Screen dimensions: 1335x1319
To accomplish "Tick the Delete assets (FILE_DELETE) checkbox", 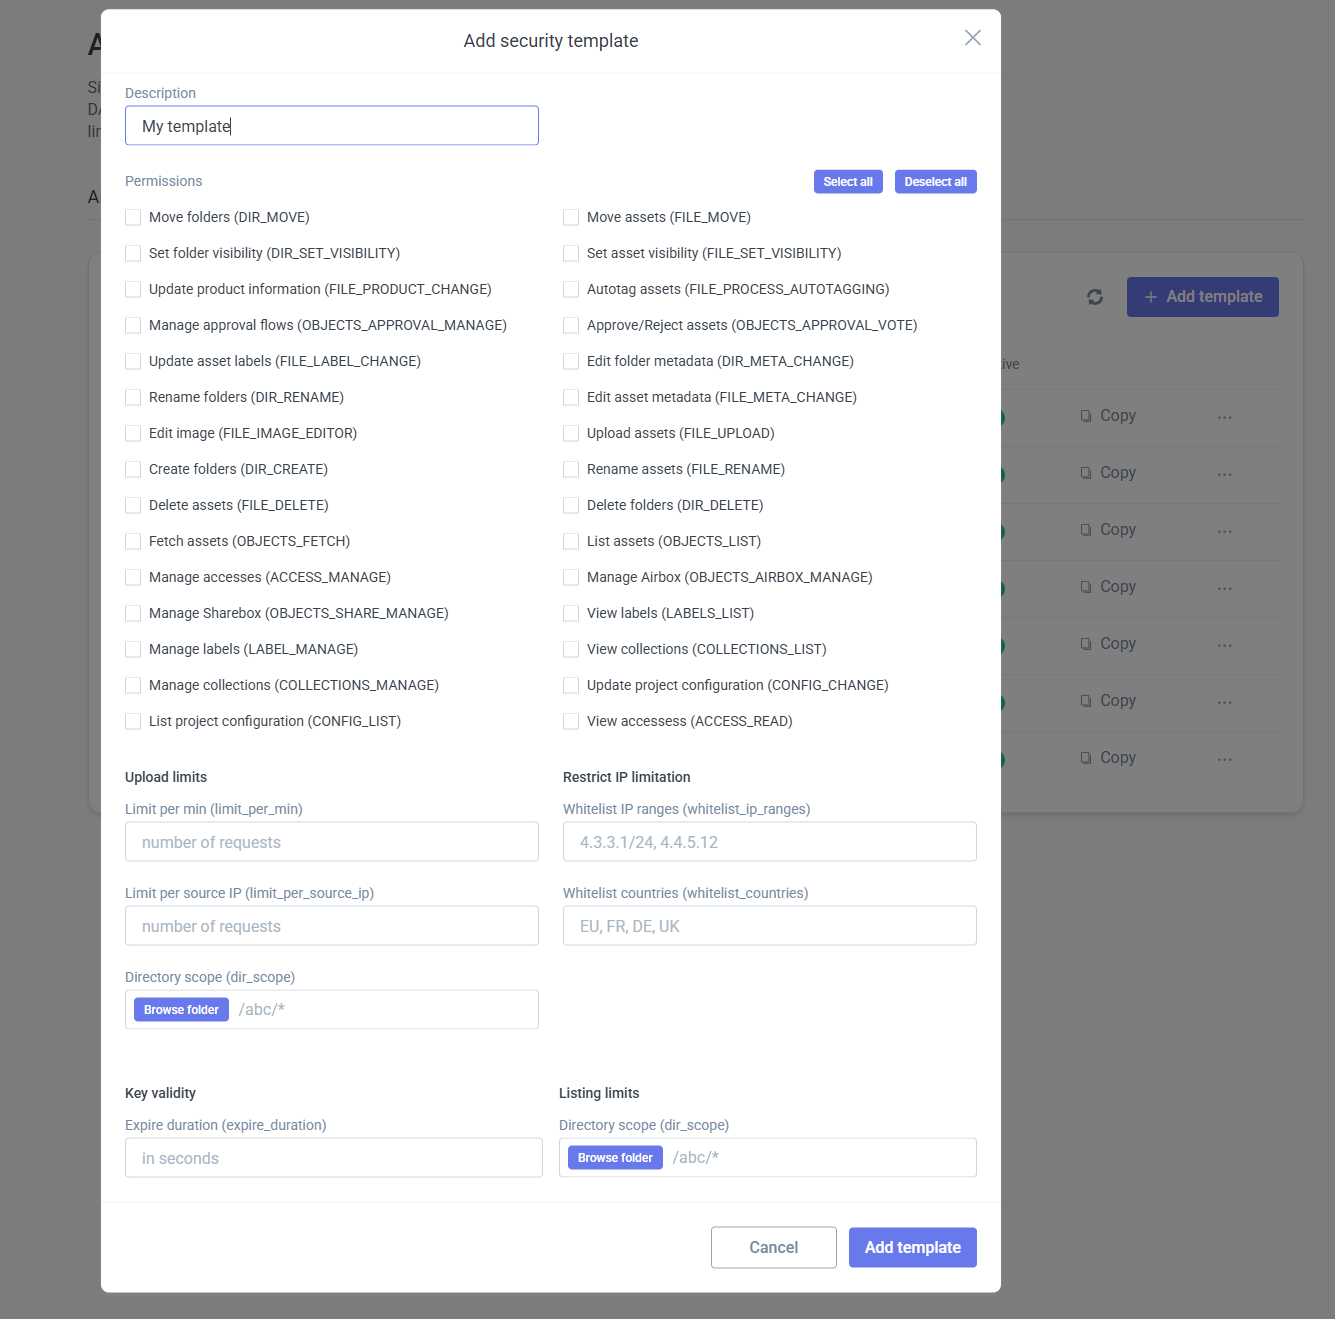I will point(133,506).
